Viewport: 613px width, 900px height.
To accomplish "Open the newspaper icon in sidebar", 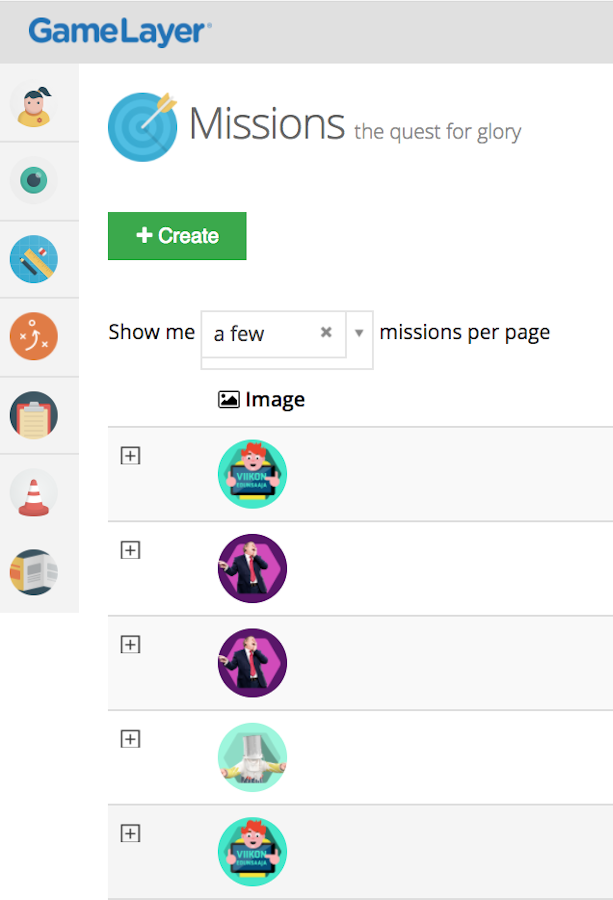I will [34, 572].
